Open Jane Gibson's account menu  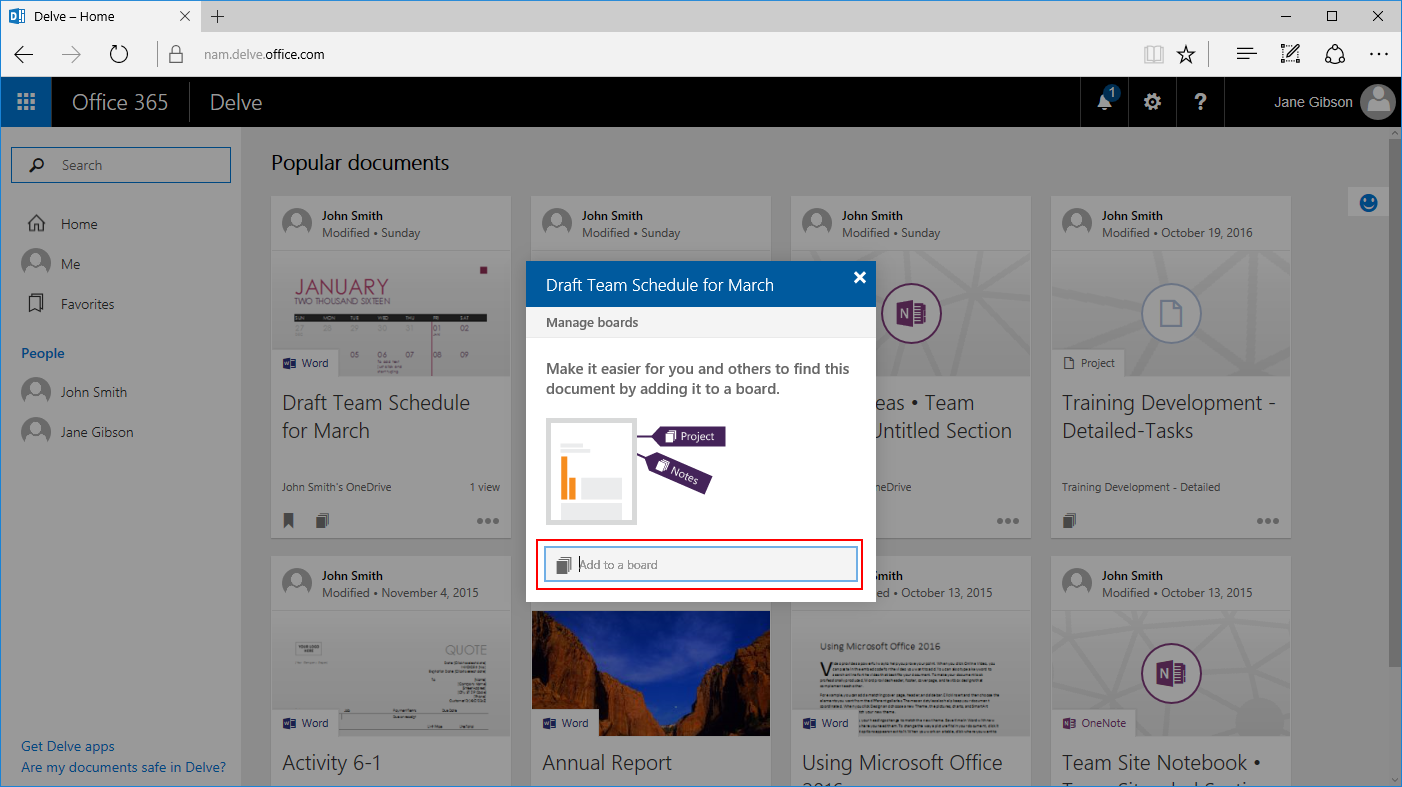pyautogui.click(x=1334, y=102)
